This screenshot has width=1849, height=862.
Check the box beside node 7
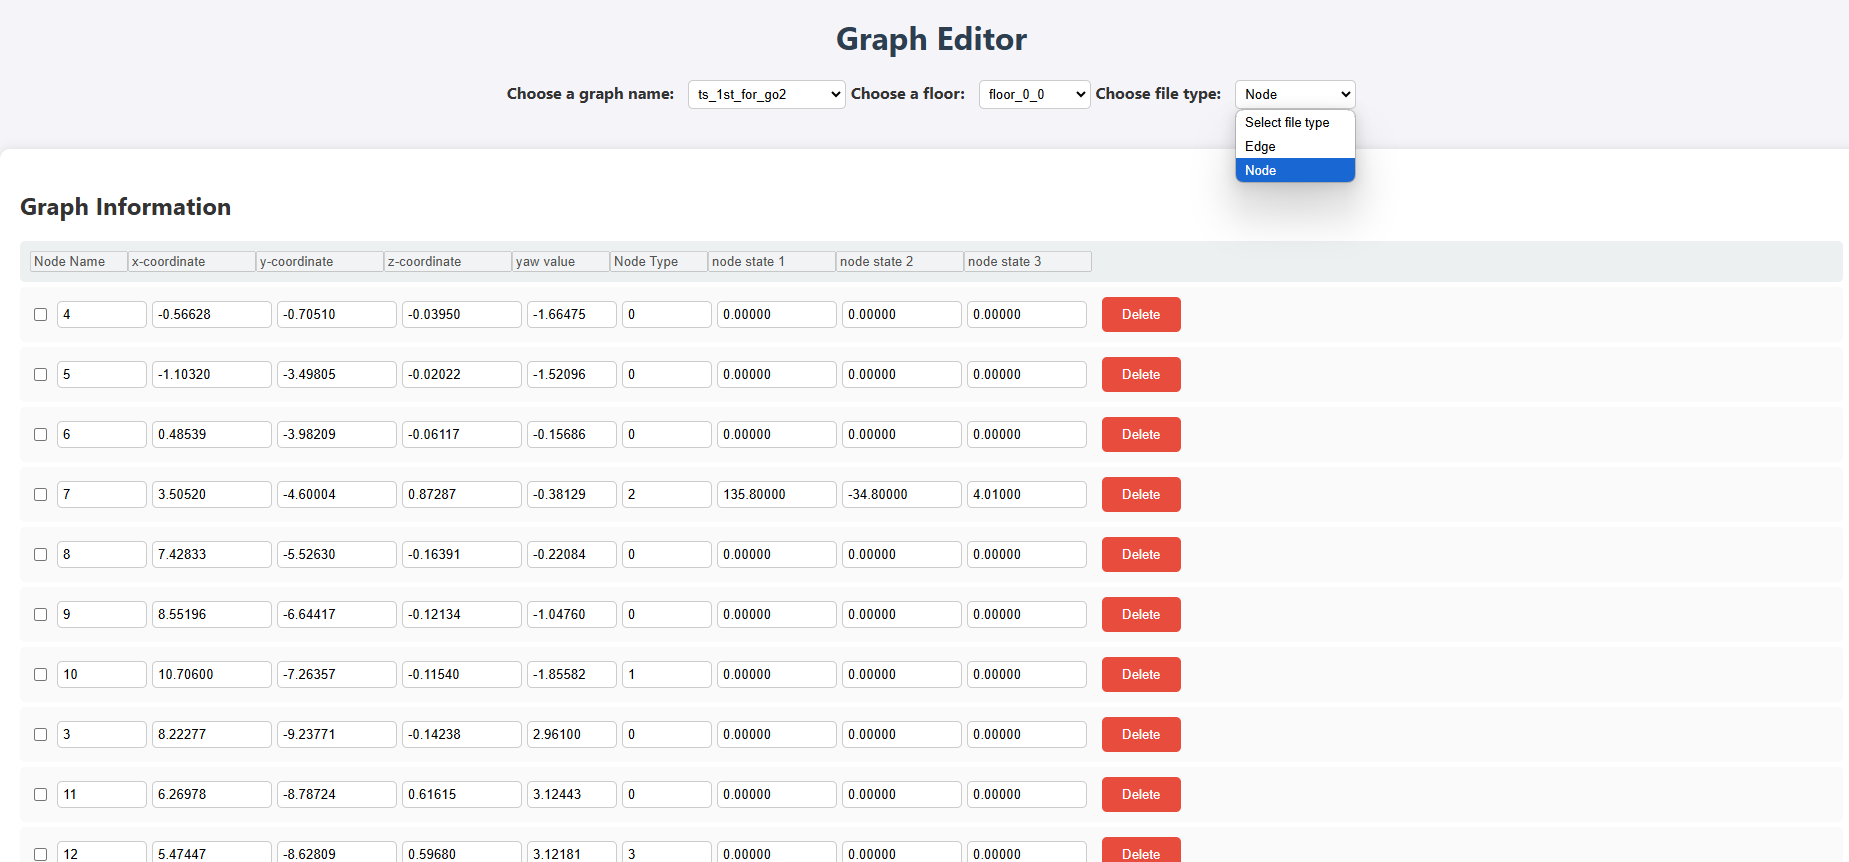click(40, 494)
